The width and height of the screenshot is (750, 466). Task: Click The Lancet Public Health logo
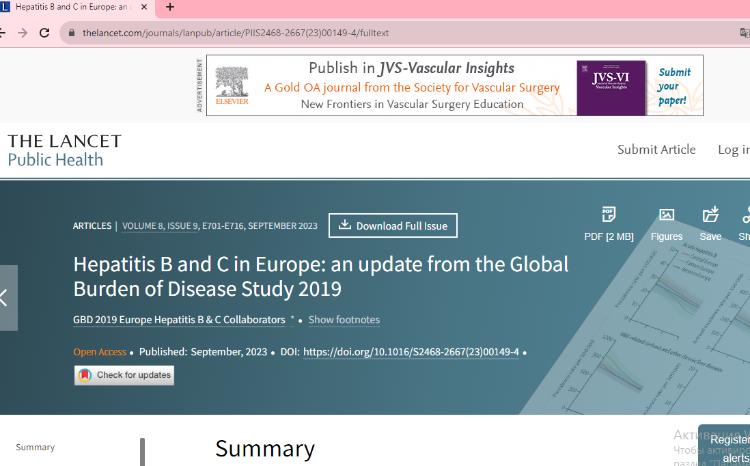coord(64,150)
